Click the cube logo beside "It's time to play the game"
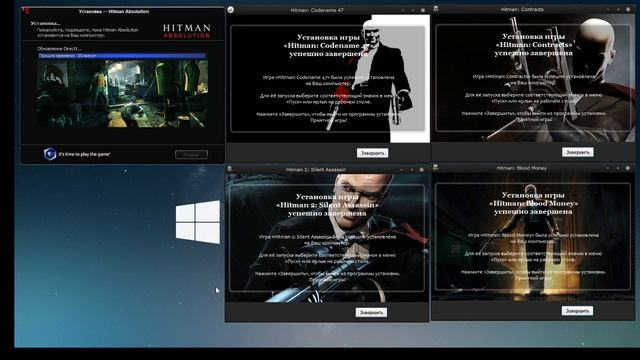The width and height of the screenshot is (640, 360). pos(50,154)
